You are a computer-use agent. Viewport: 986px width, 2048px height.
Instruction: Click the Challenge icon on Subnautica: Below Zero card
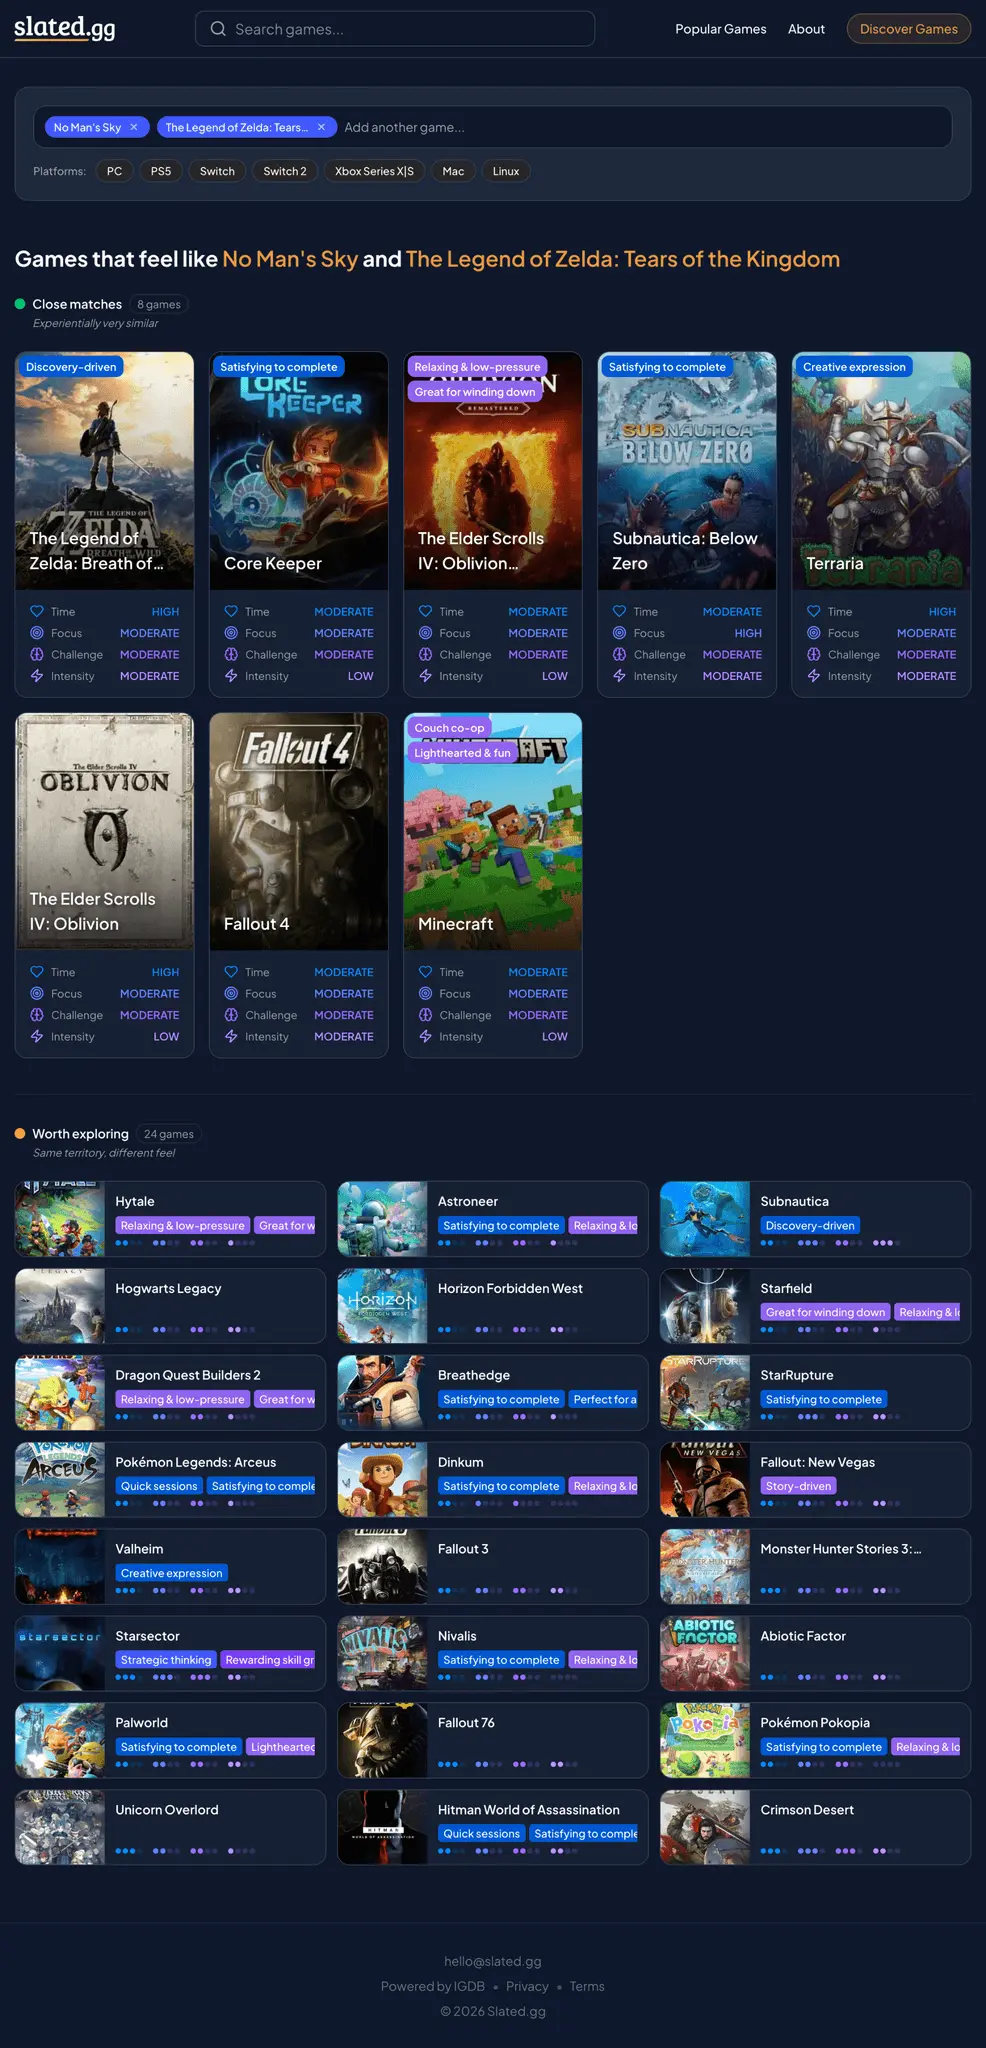(x=619, y=654)
